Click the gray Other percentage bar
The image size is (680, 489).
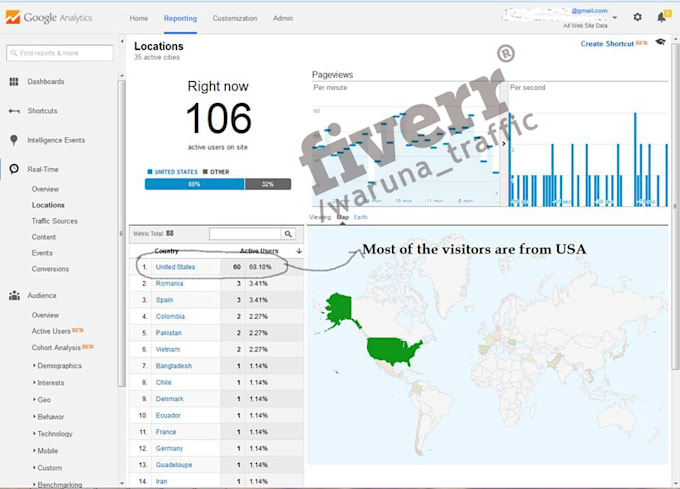click(268, 184)
